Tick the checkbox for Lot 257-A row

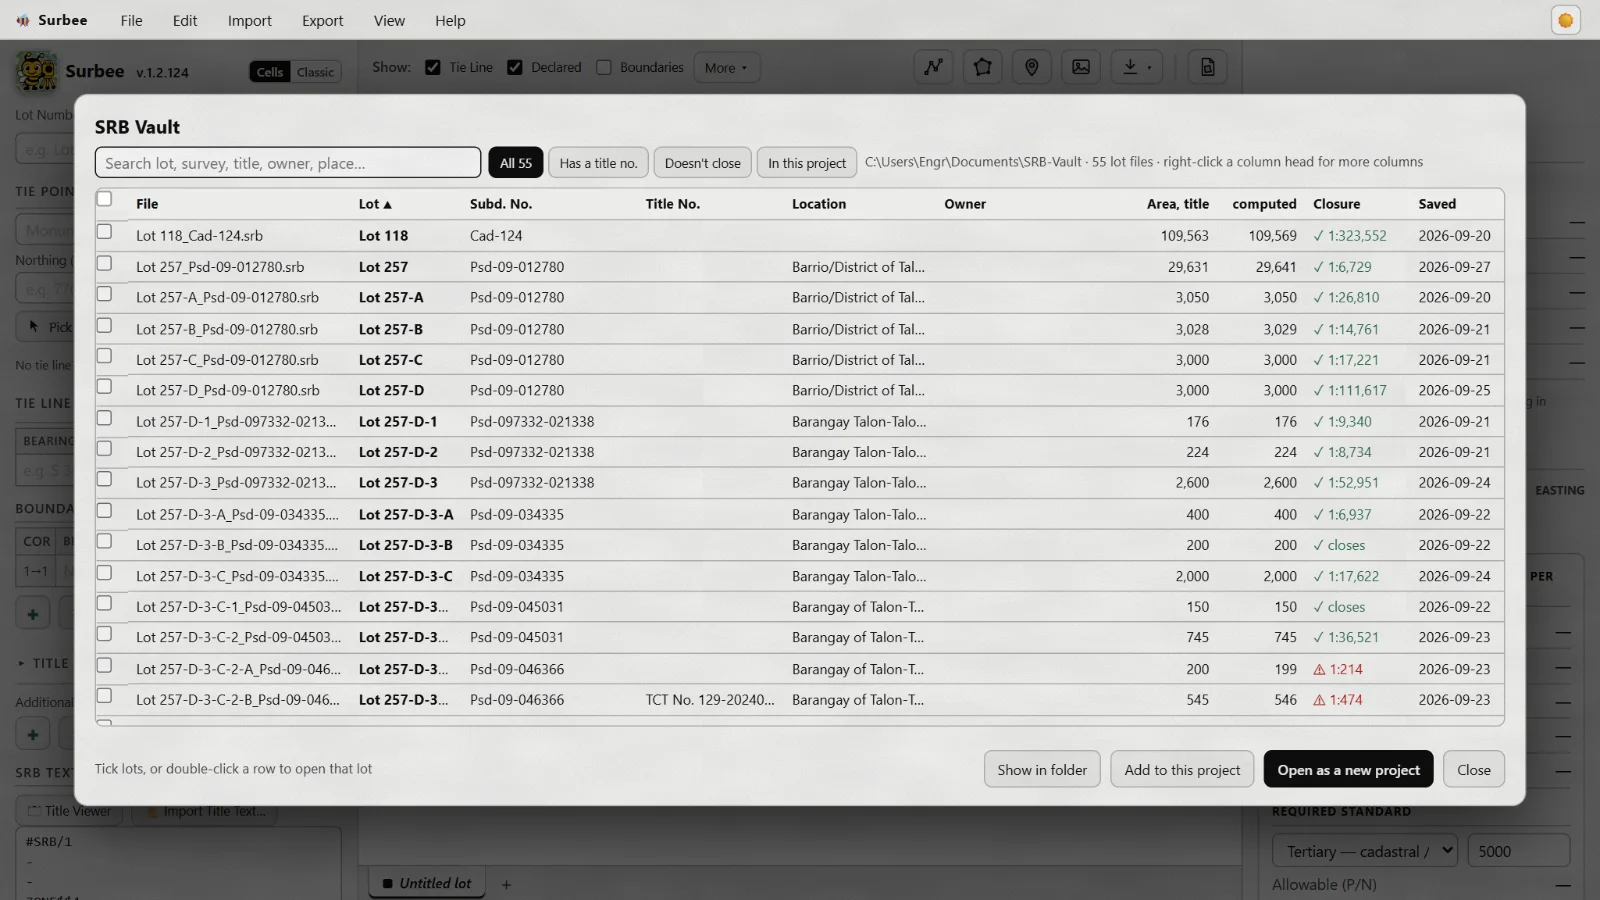pos(104,294)
